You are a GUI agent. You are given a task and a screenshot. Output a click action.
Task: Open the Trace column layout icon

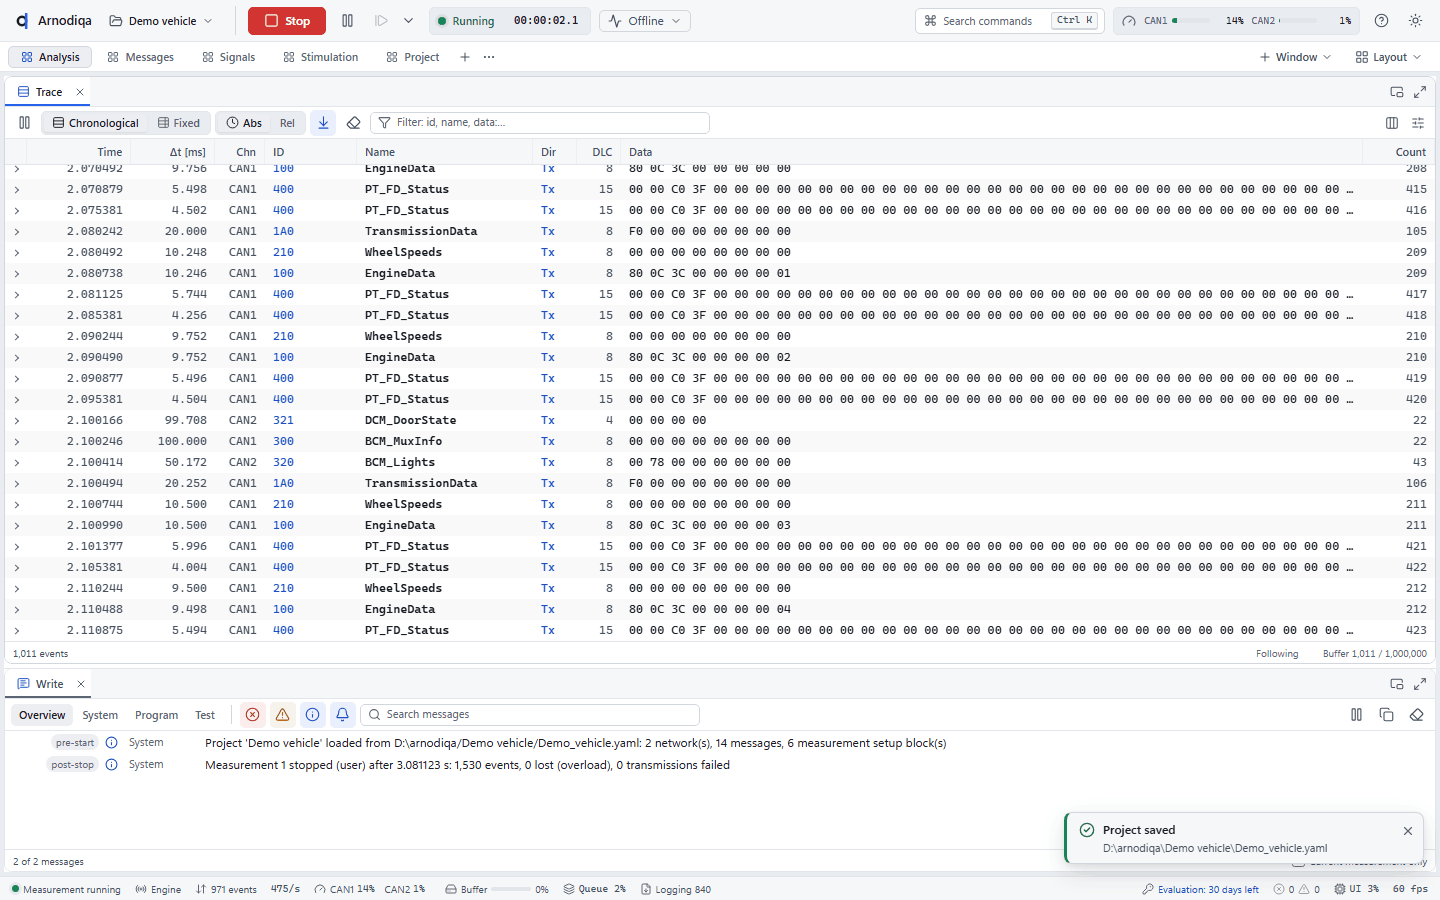pos(1392,123)
